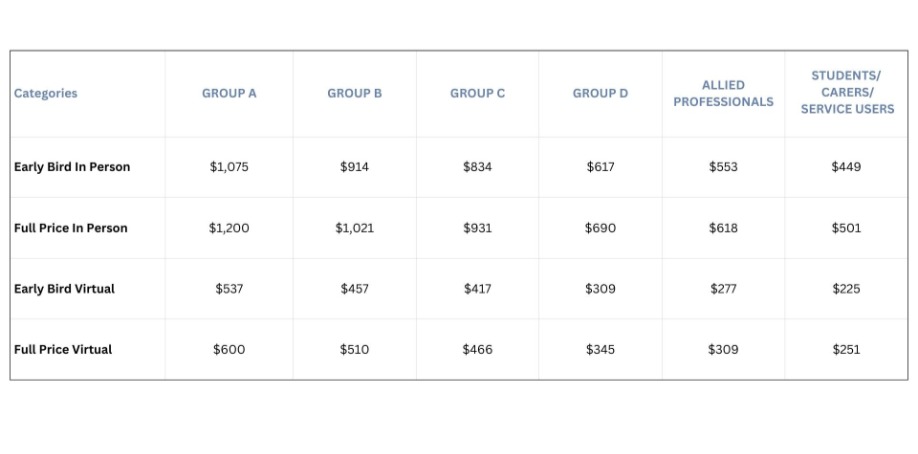This screenshot has width=918, height=454.
Task: Select the Early Bird In Person row label
Action: point(72,167)
